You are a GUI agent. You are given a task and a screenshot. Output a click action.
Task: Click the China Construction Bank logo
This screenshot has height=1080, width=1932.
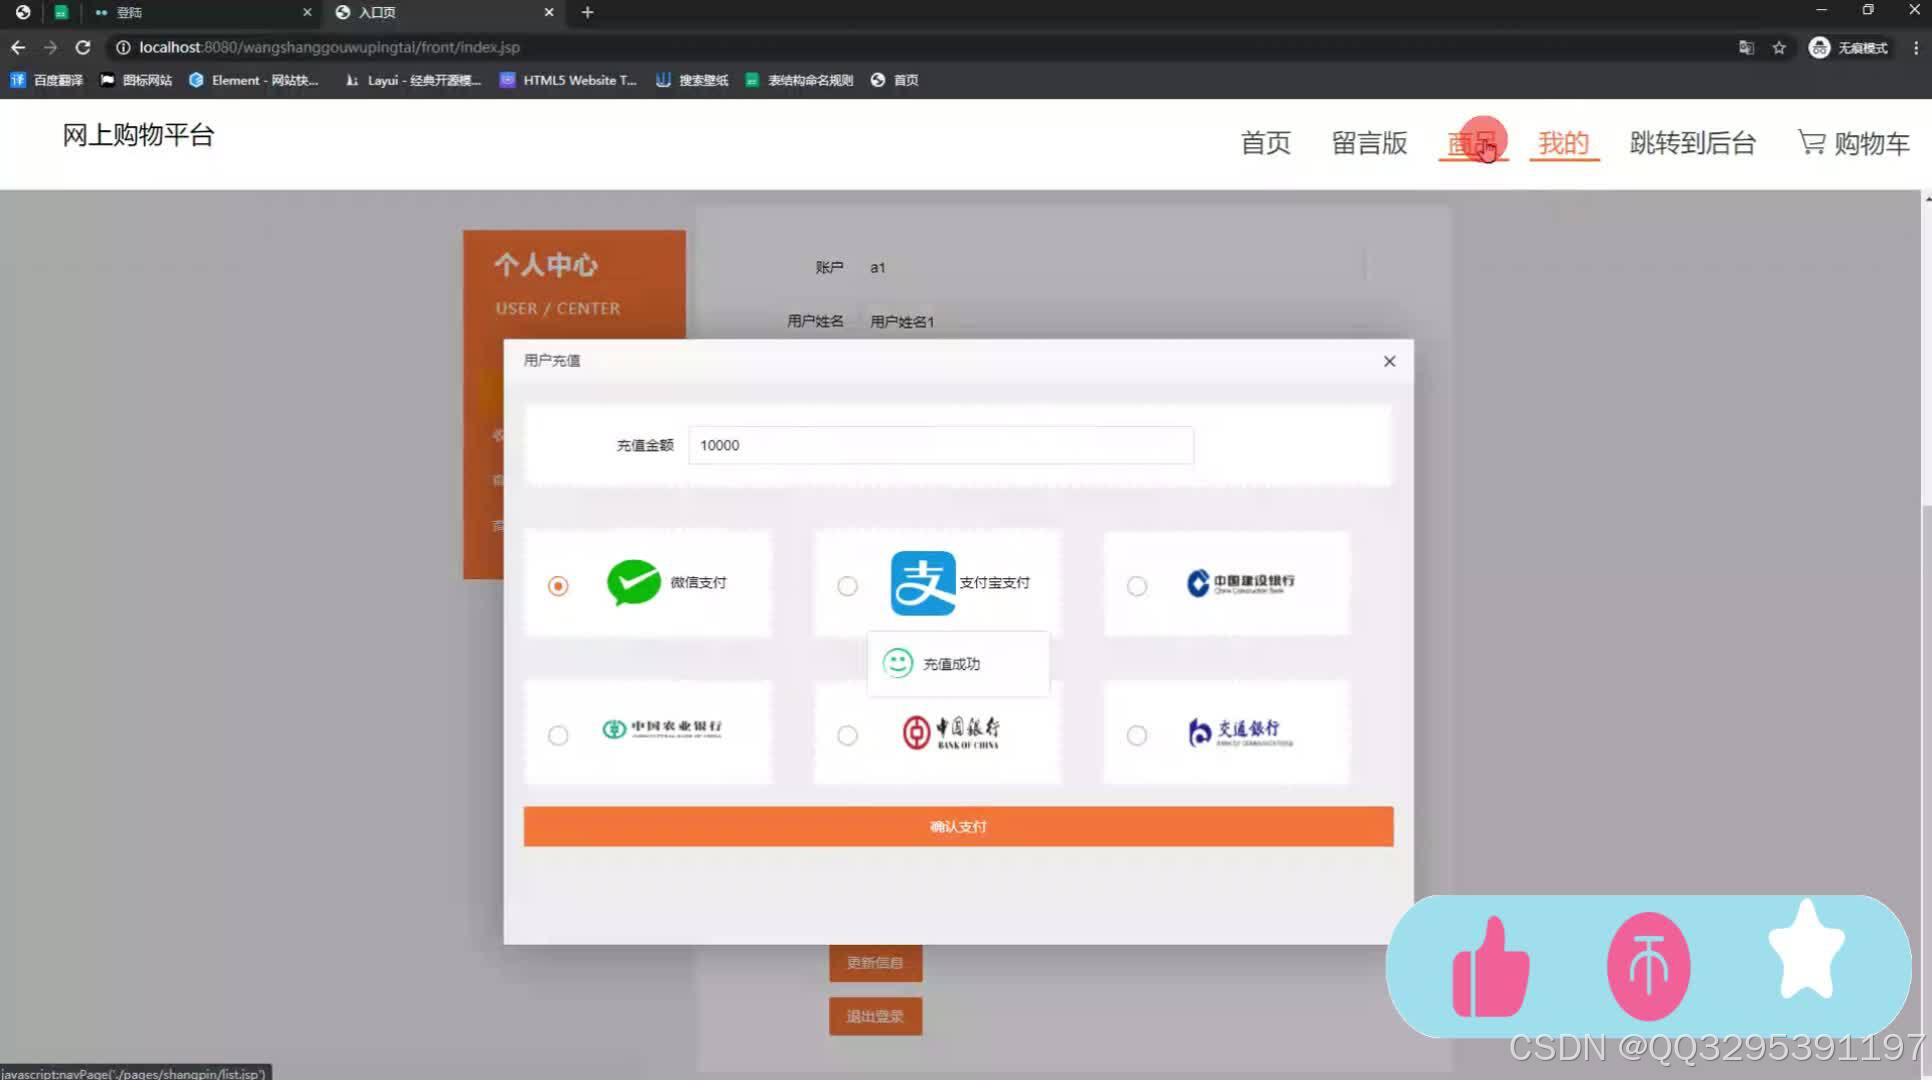click(1241, 583)
